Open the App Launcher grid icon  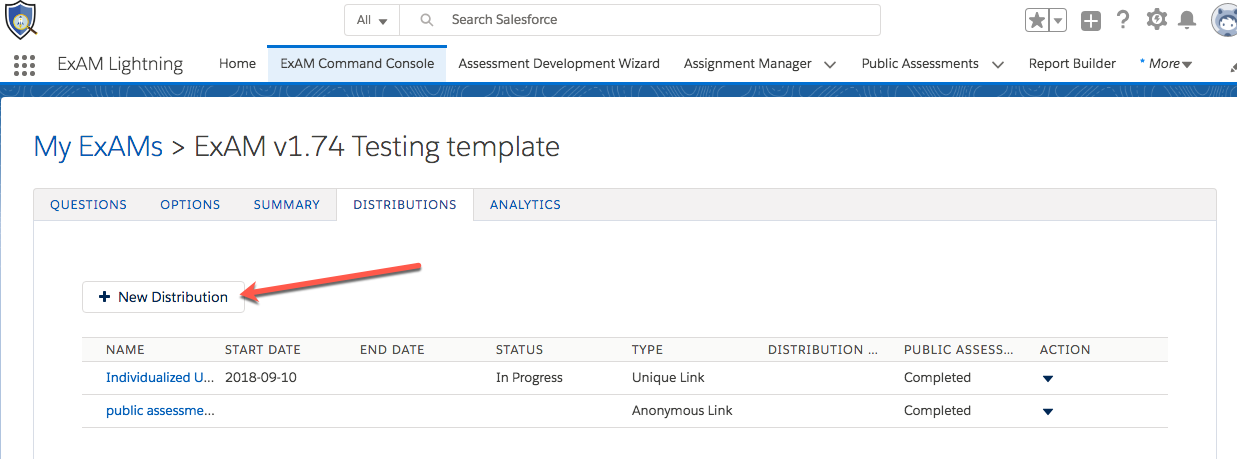click(x=25, y=65)
